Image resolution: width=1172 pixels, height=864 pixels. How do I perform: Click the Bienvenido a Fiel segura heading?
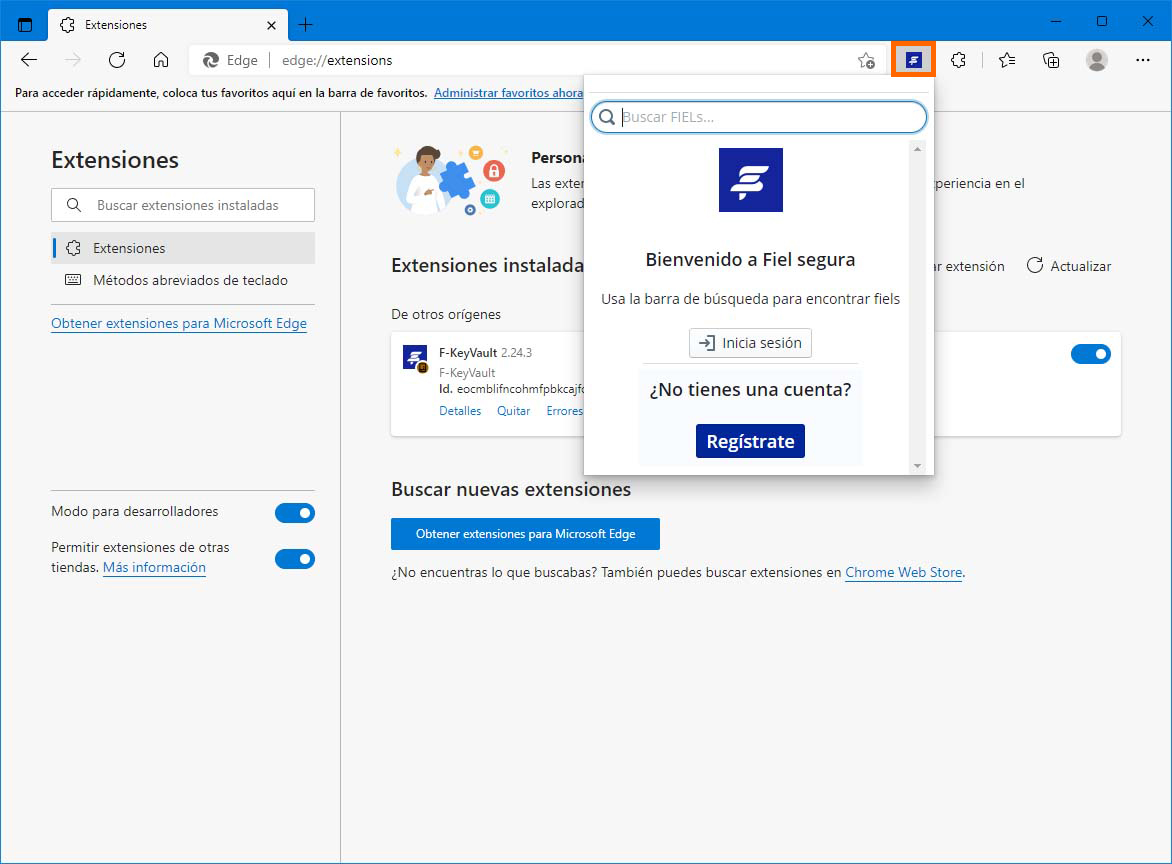tap(750, 259)
